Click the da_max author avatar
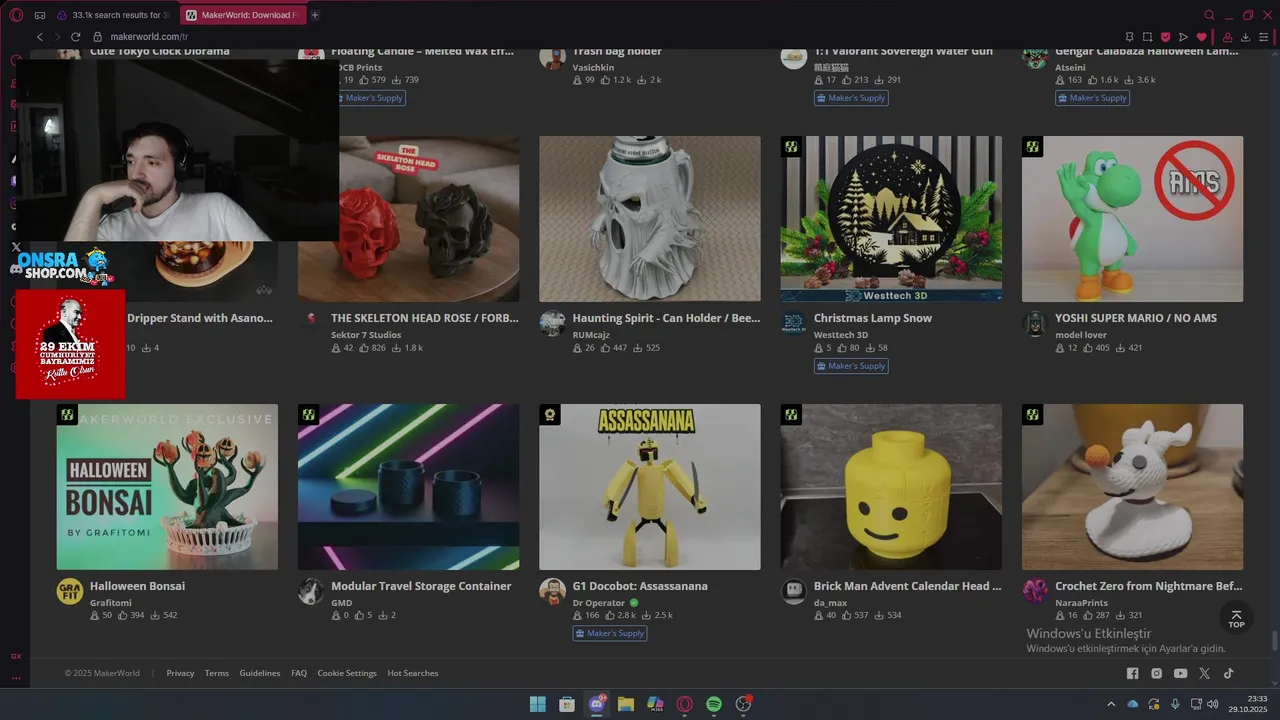Image resolution: width=1280 pixels, height=720 pixels. coord(794,591)
